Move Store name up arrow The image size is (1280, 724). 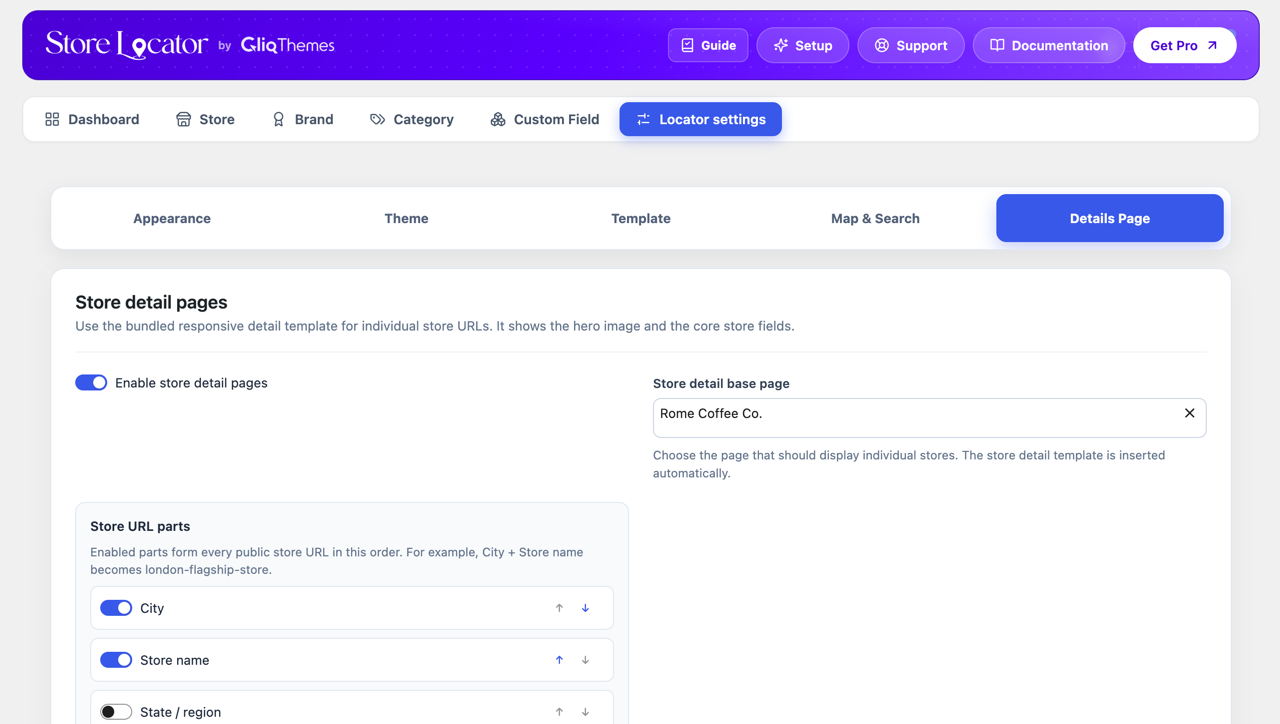pyautogui.click(x=559, y=660)
